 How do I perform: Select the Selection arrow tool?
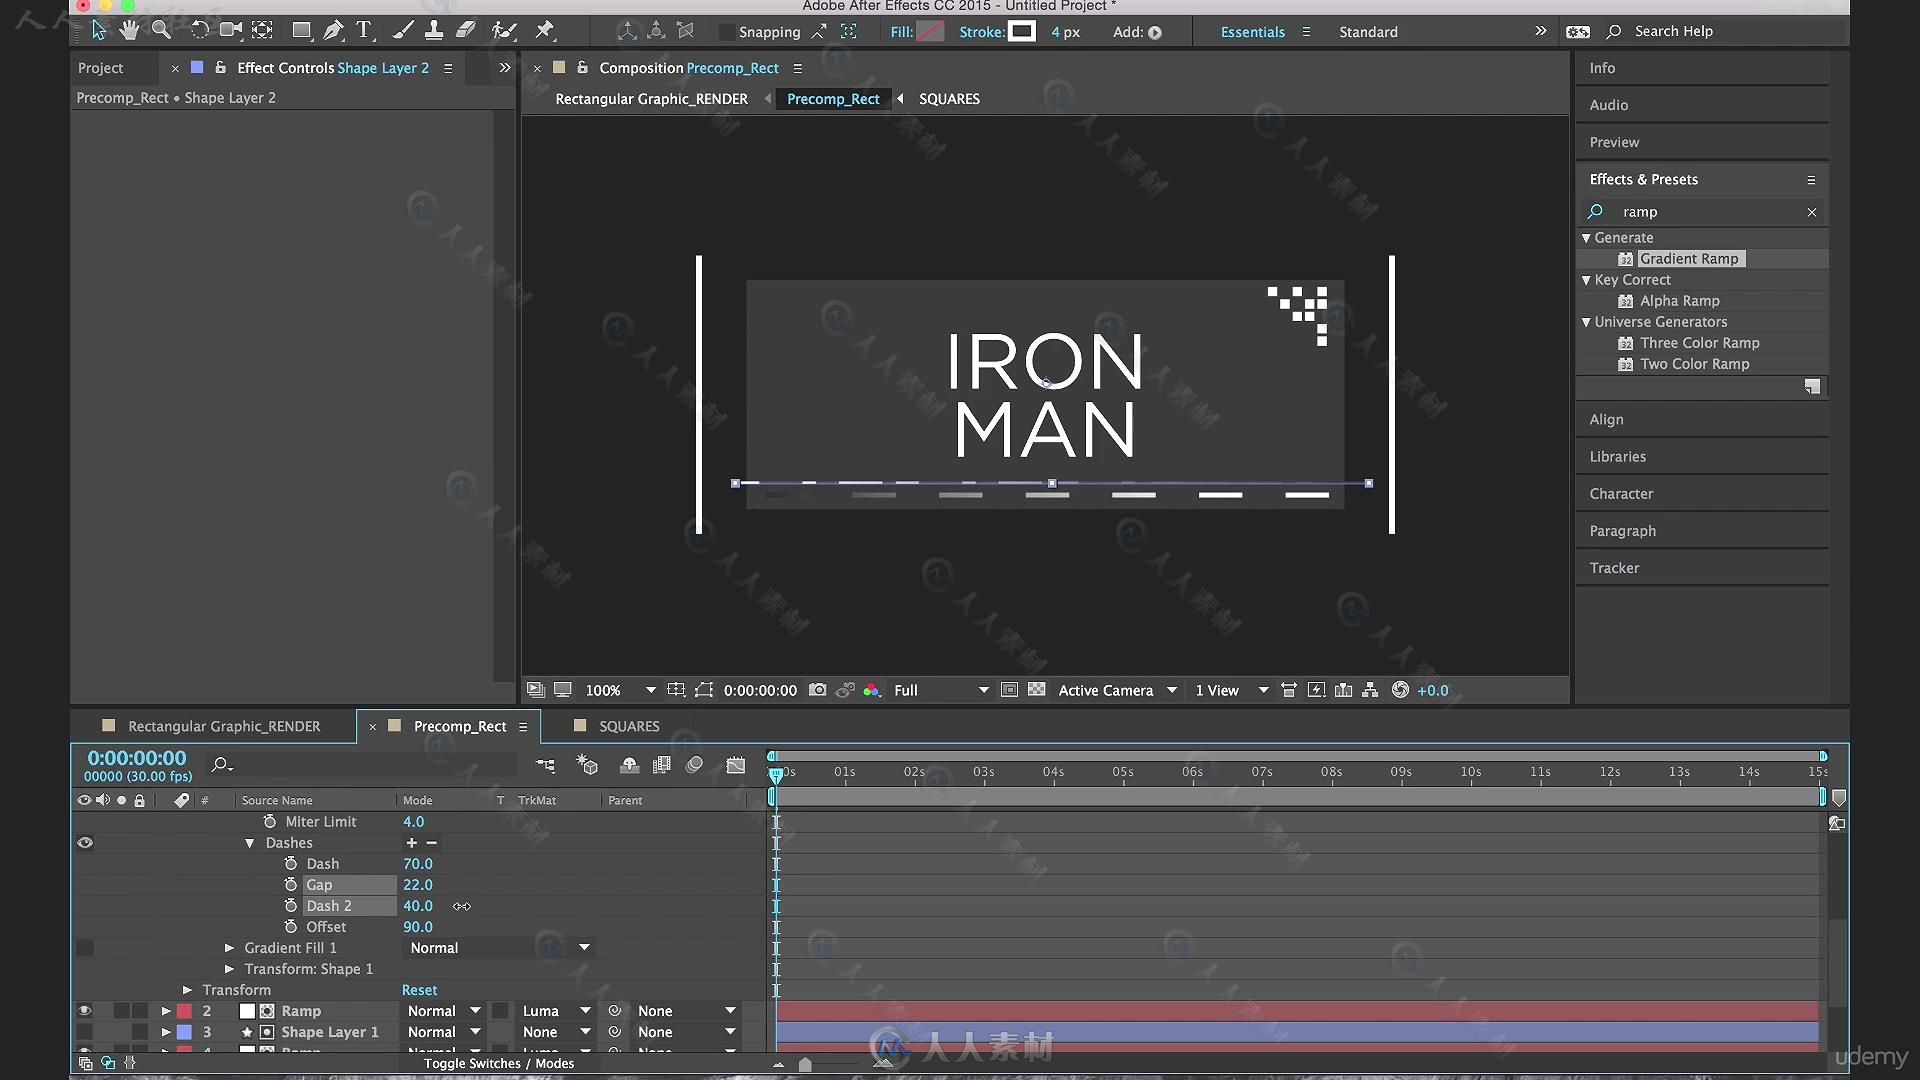98,31
